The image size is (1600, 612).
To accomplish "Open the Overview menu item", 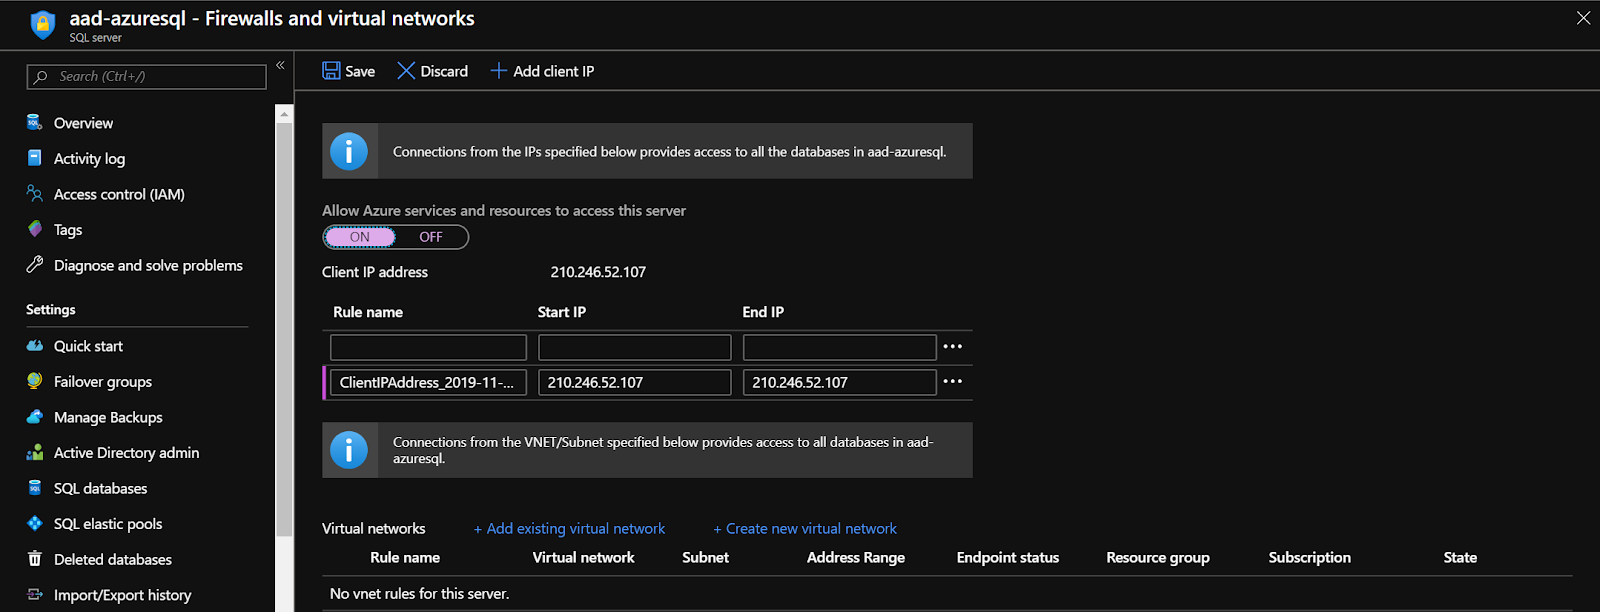I will 83,123.
